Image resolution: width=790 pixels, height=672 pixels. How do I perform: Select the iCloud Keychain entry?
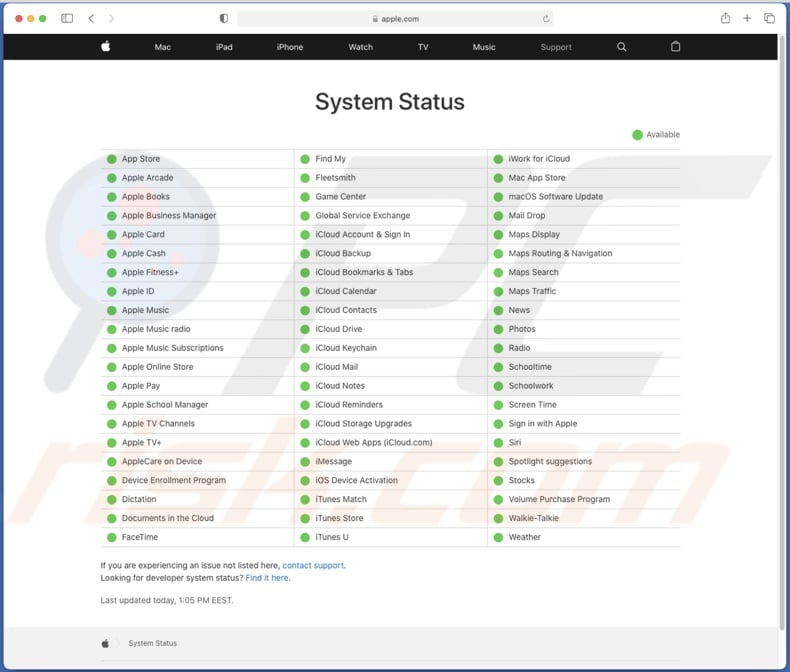click(x=346, y=348)
